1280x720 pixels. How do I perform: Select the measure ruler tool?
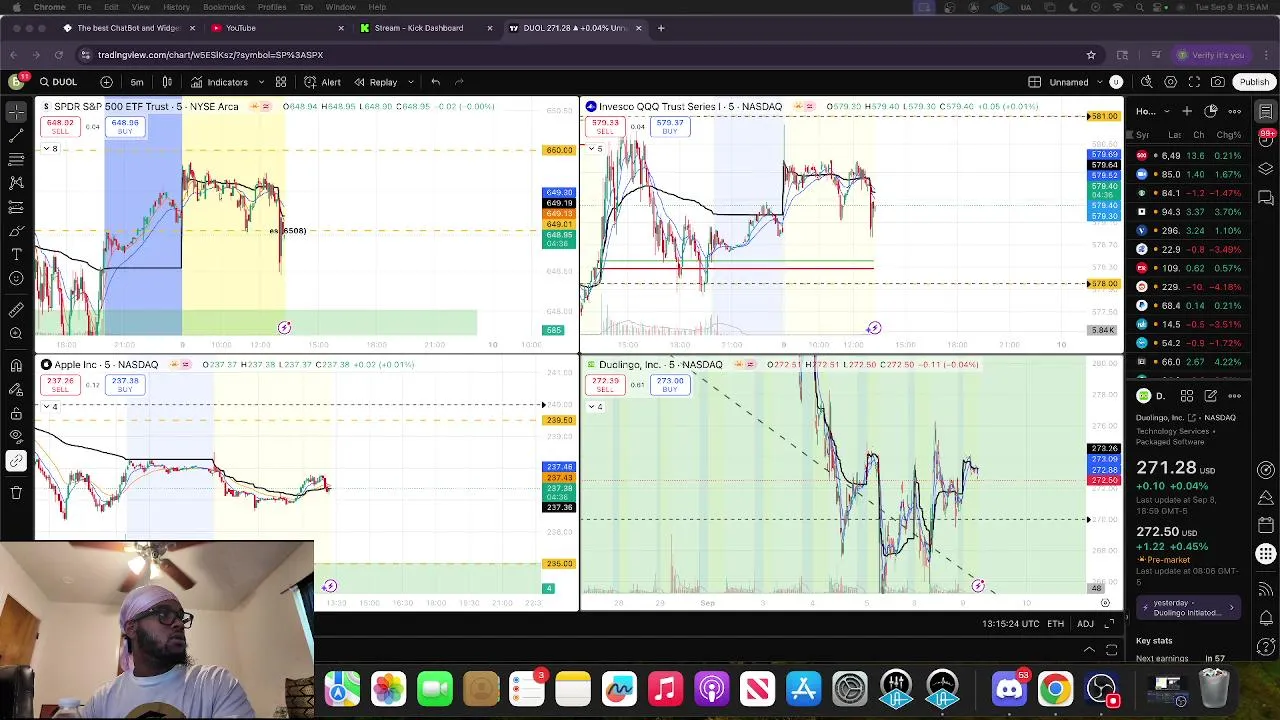click(16, 309)
